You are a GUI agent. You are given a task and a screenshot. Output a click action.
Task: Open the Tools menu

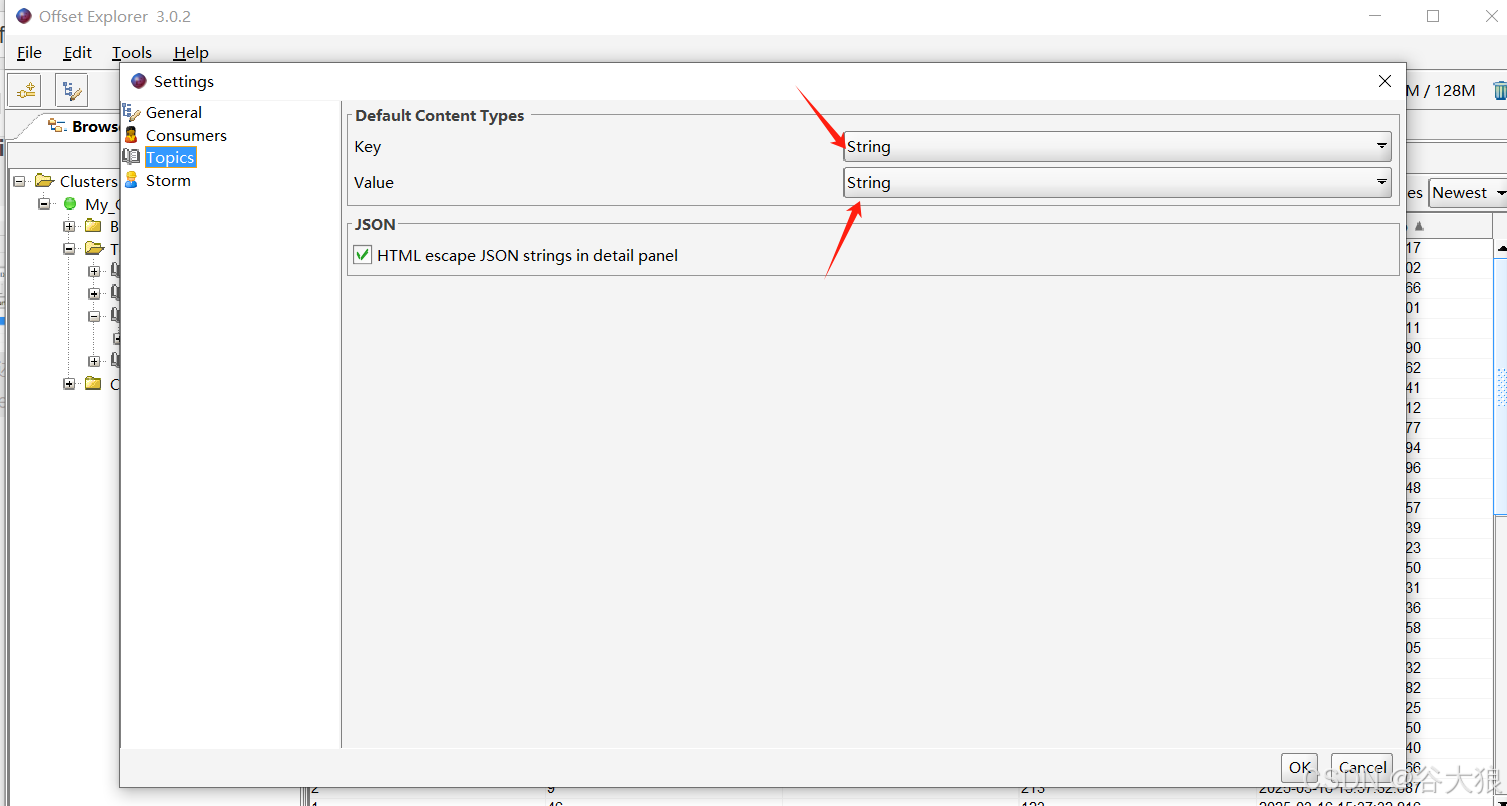pos(131,53)
